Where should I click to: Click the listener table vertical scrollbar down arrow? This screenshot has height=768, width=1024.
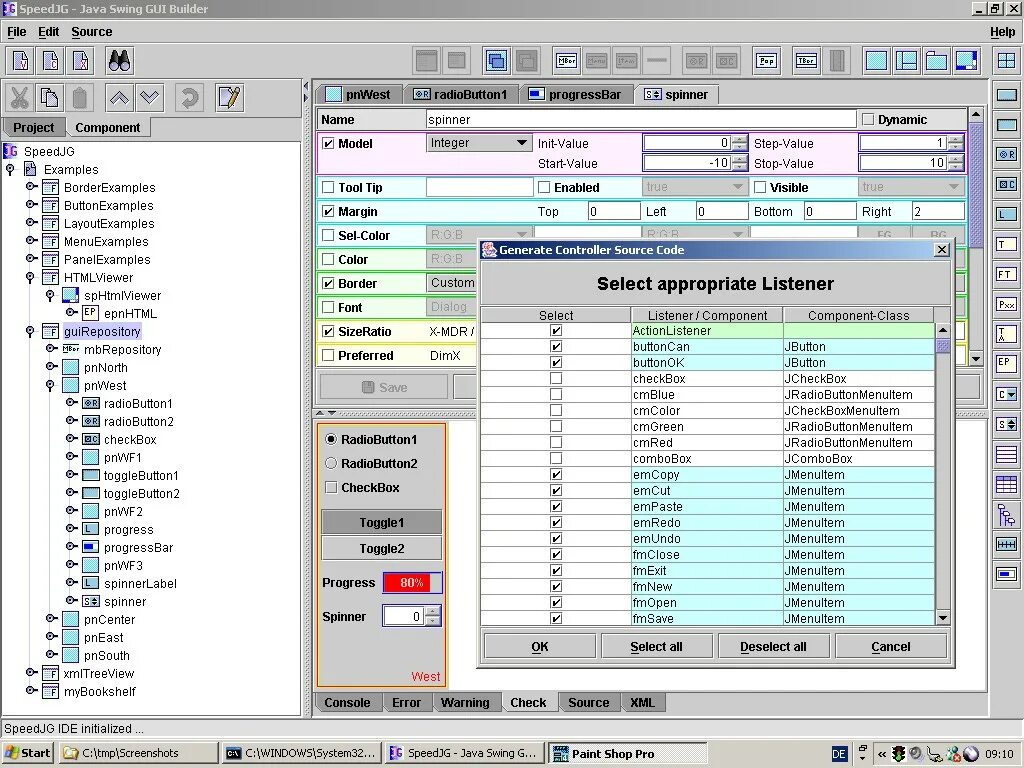942,618
